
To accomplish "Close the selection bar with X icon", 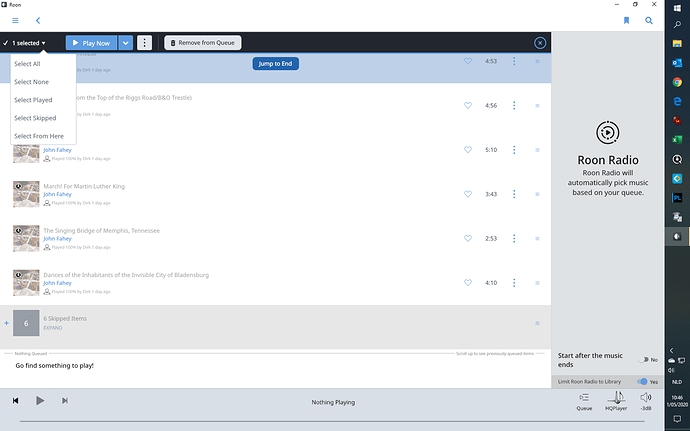I will 540,43.
